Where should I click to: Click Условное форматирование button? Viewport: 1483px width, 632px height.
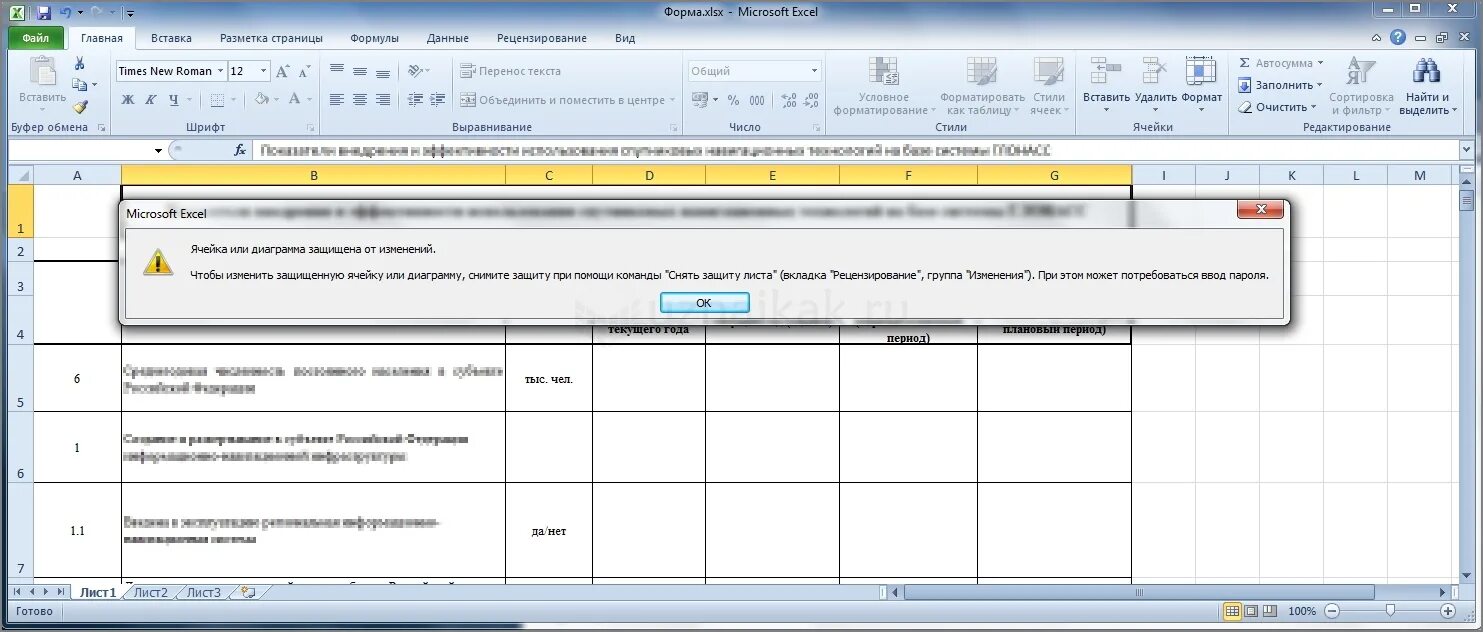(x=884, y=87)
